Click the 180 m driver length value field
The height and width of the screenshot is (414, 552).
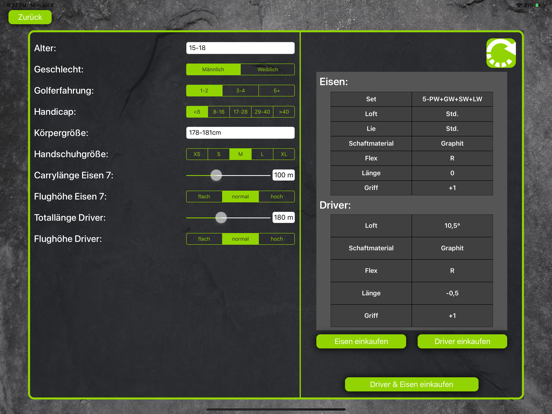coord(283,217)
